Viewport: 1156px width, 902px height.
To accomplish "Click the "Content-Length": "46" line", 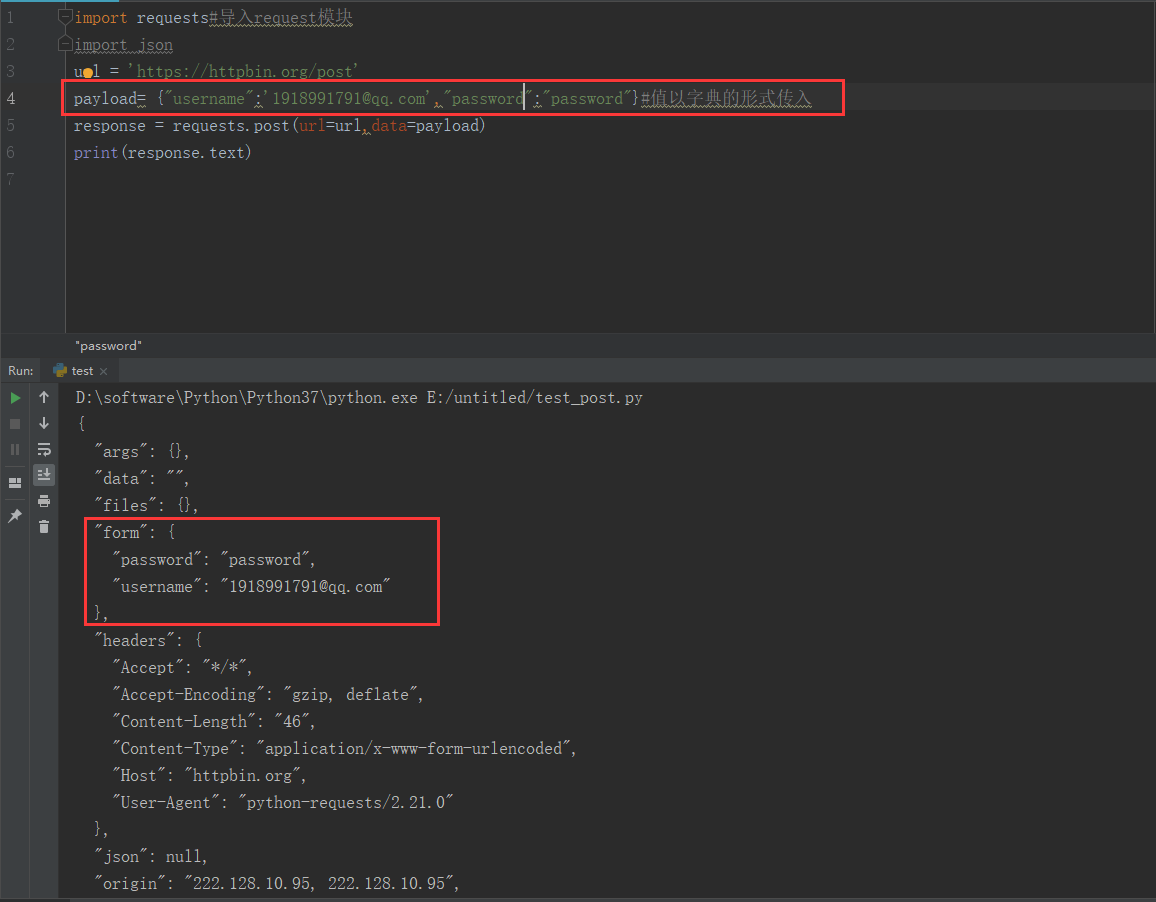I will (x=214, y=721).
